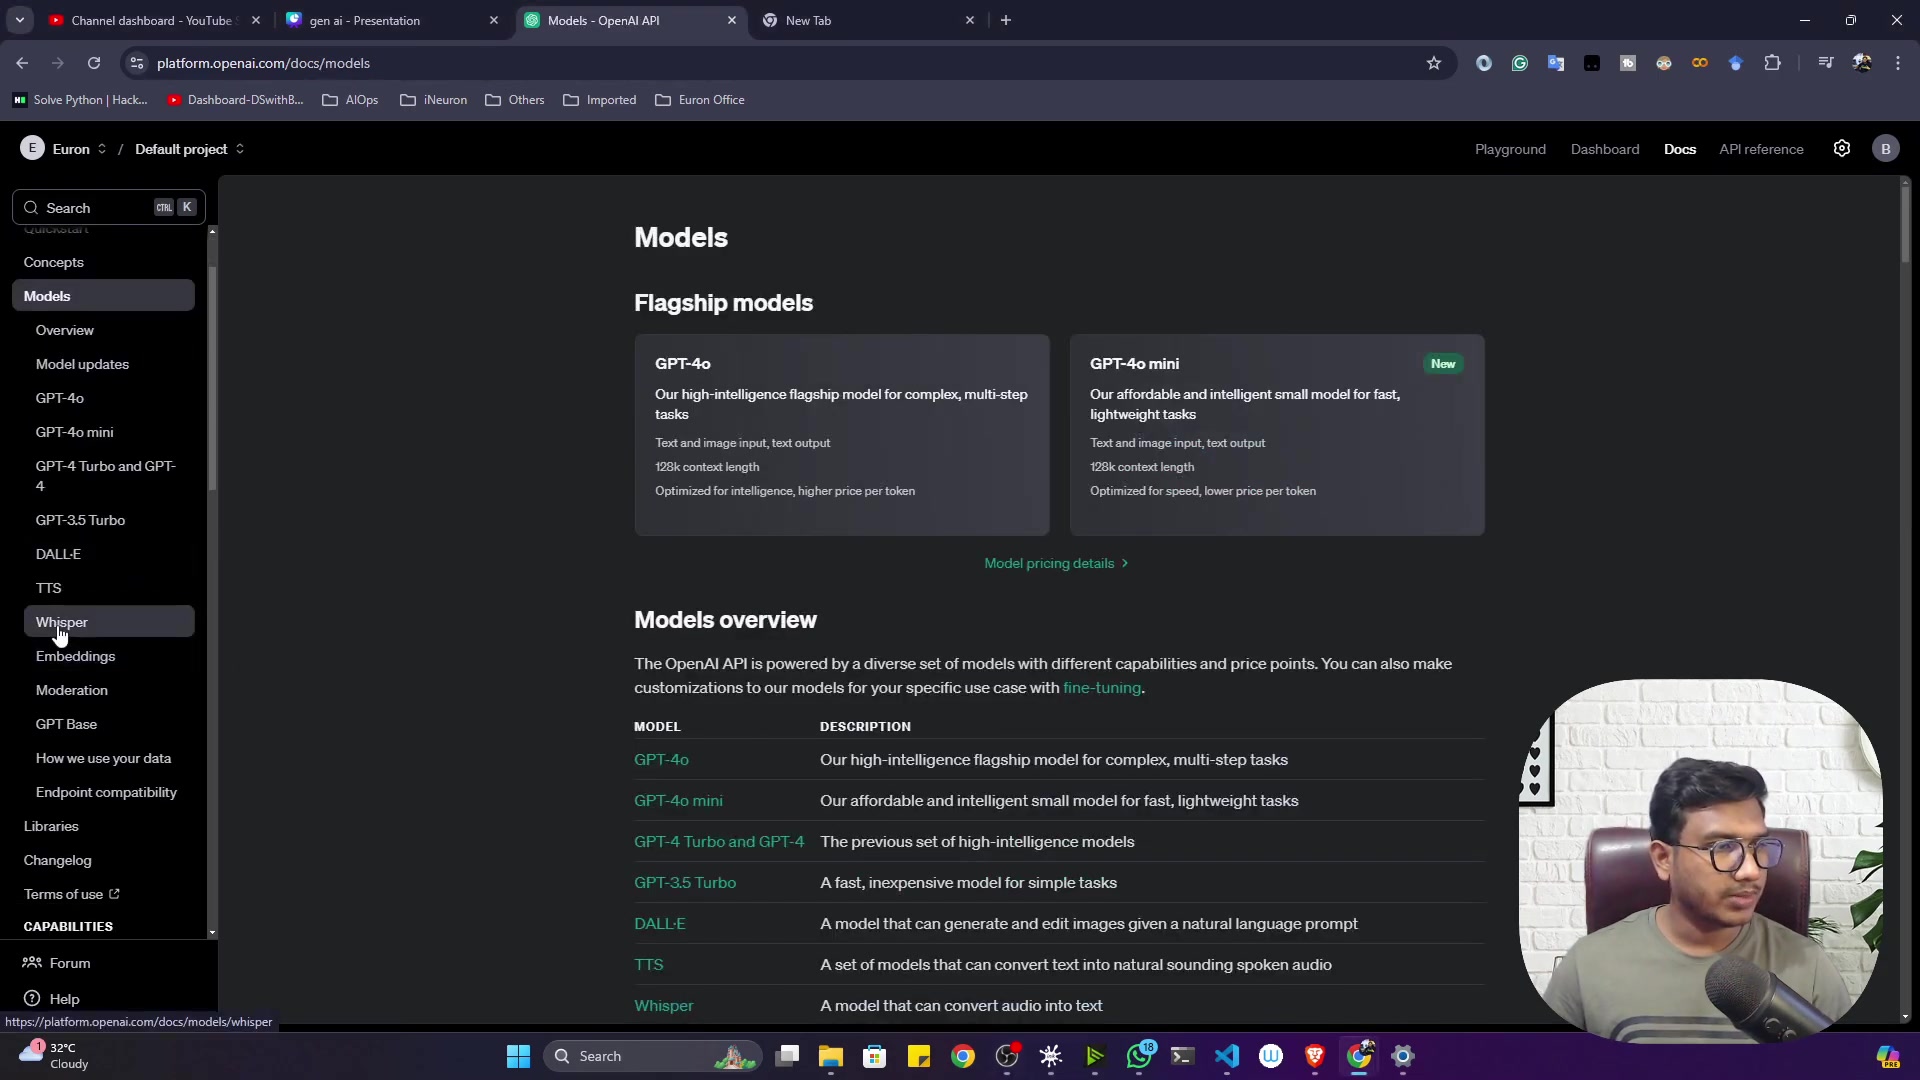Image resolution: width=1920 pixels, height=1080 pixels.
Task: Open Microsoft Store from the taskbar
Action: pos(875,1056)
